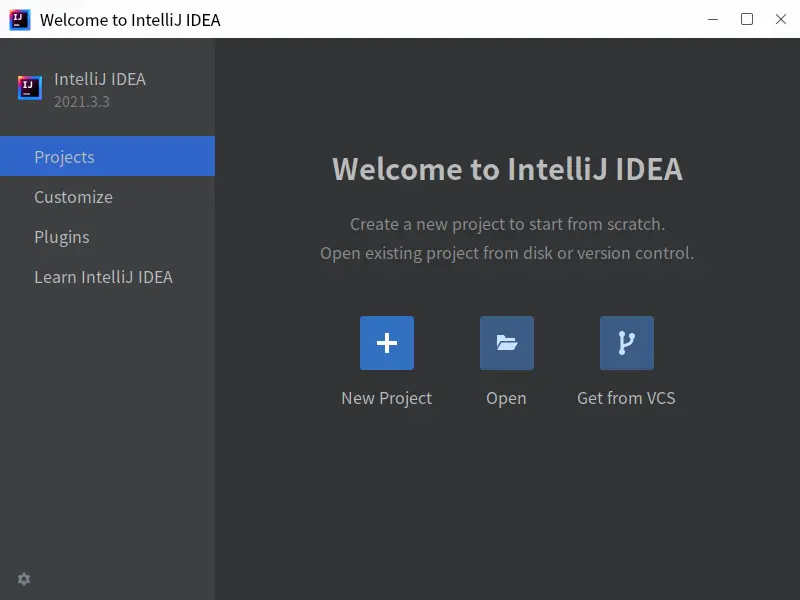Click the IntelliJ IDEA logo in sidebar
The height and width of the screenshot is (600, 800).
30,88
